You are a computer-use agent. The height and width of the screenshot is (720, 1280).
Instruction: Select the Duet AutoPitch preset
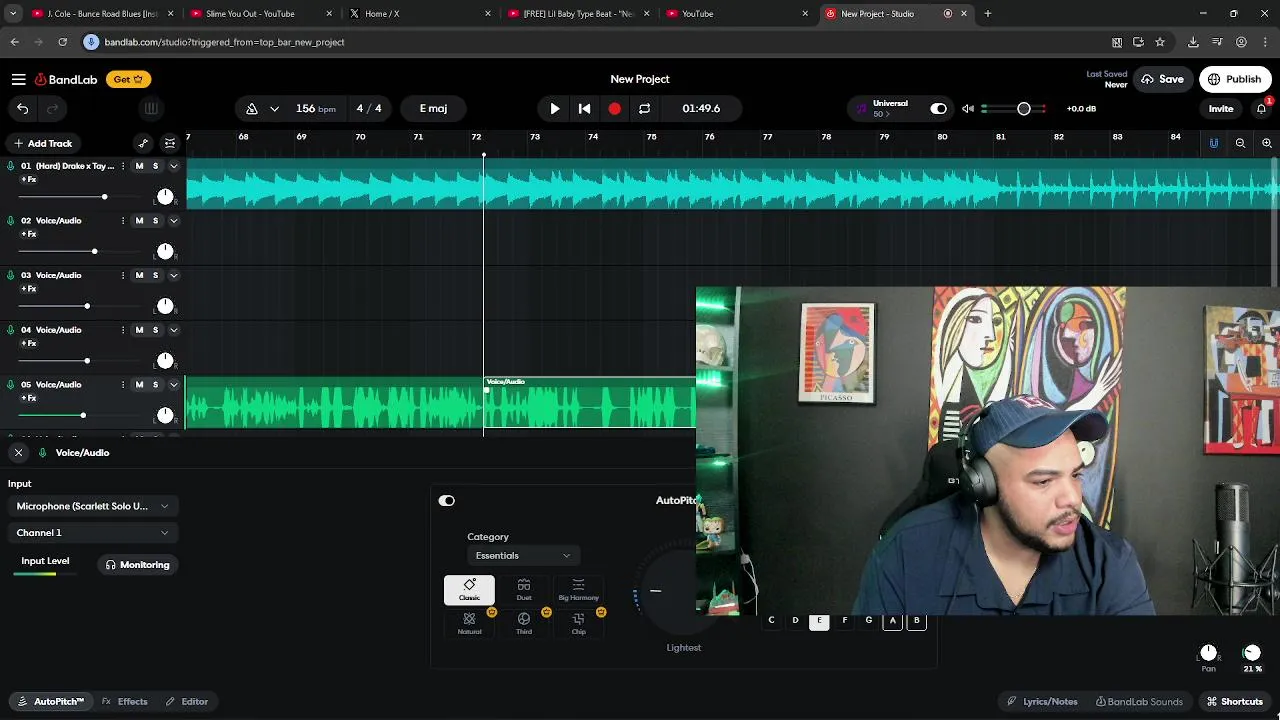524,590
